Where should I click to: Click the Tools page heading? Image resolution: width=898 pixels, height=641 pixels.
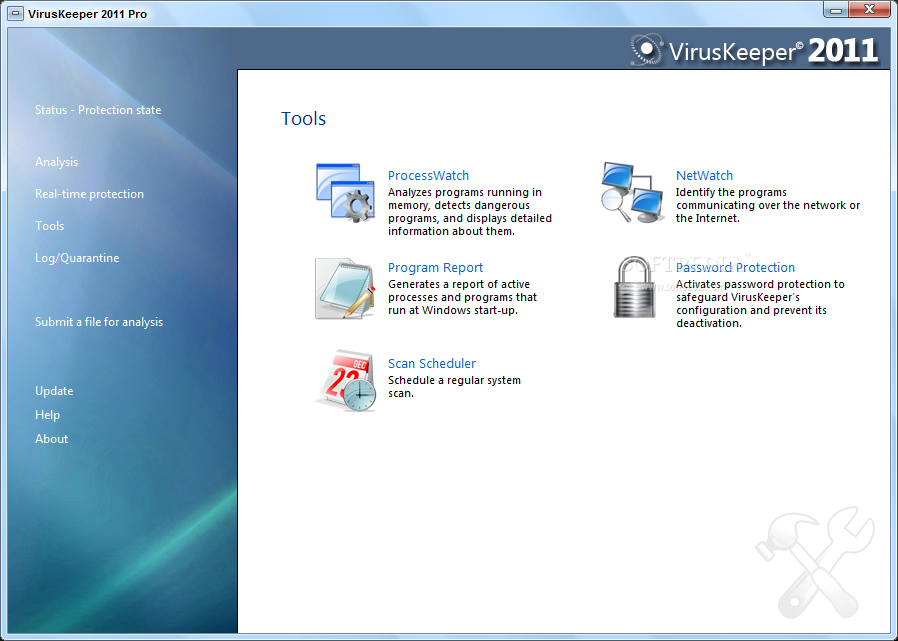pyautogui.click(x=304, y=119)
